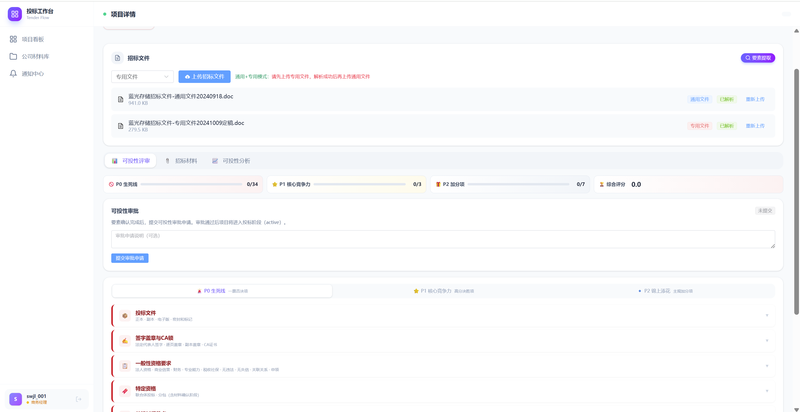Click the scrollbar up arrow
The height and width of the screenshot is (412, 800).
coord(796,31)
